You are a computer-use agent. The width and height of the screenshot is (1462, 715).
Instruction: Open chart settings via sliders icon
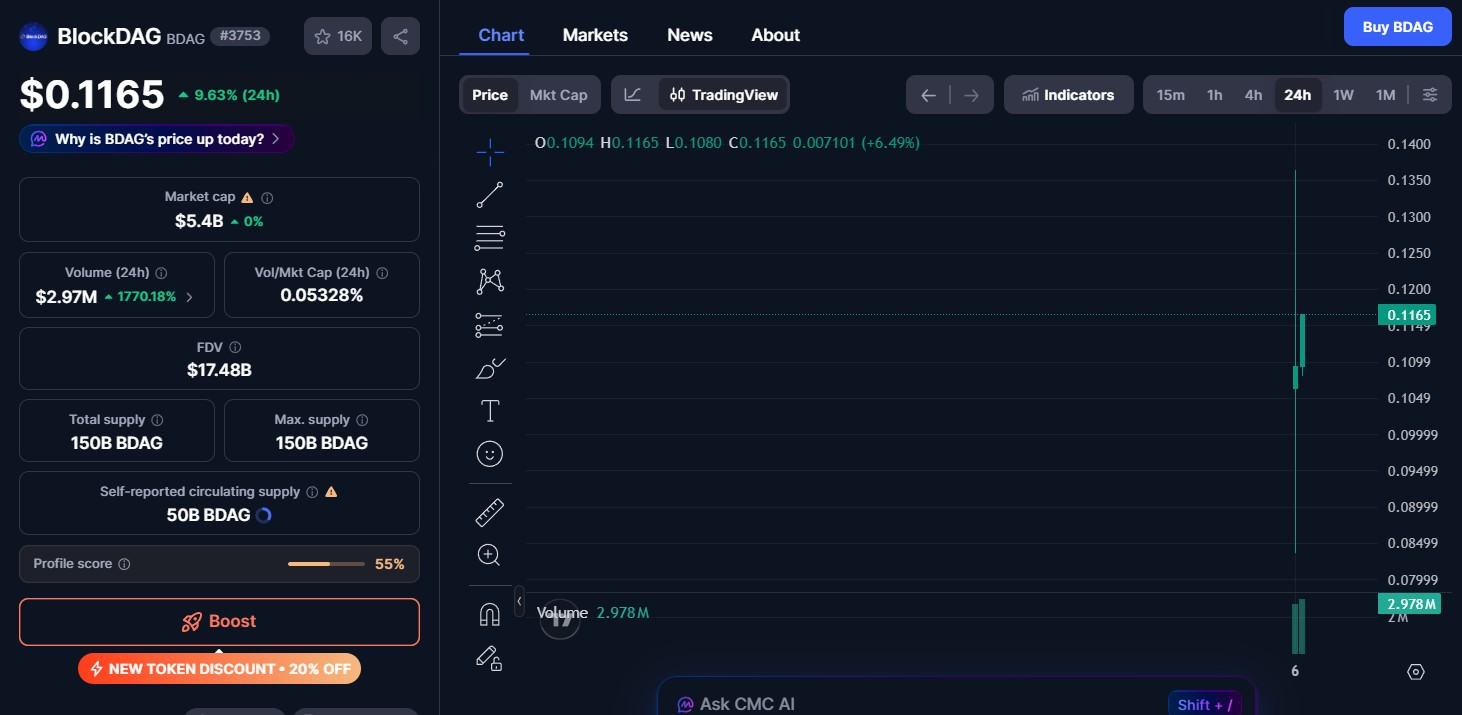[x=1430, y=94]
